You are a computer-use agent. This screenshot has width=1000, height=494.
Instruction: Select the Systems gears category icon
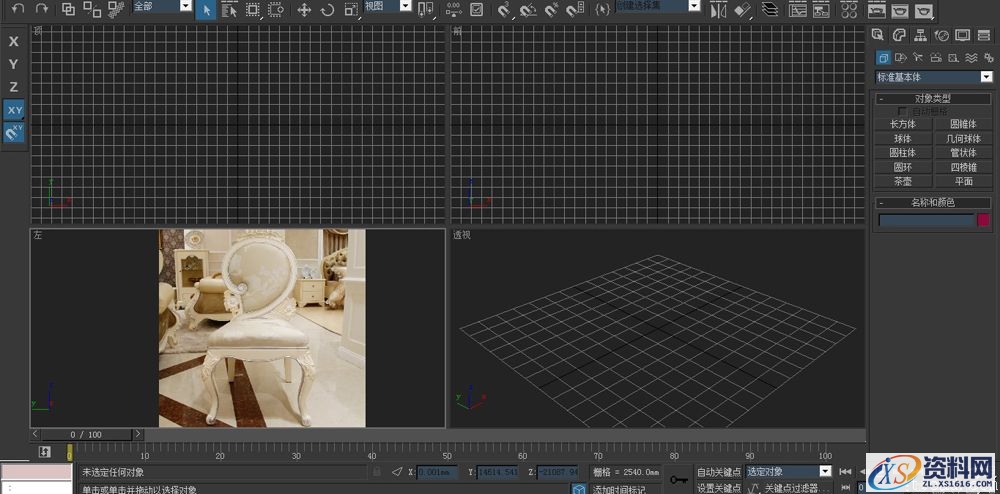pos(989,58)
